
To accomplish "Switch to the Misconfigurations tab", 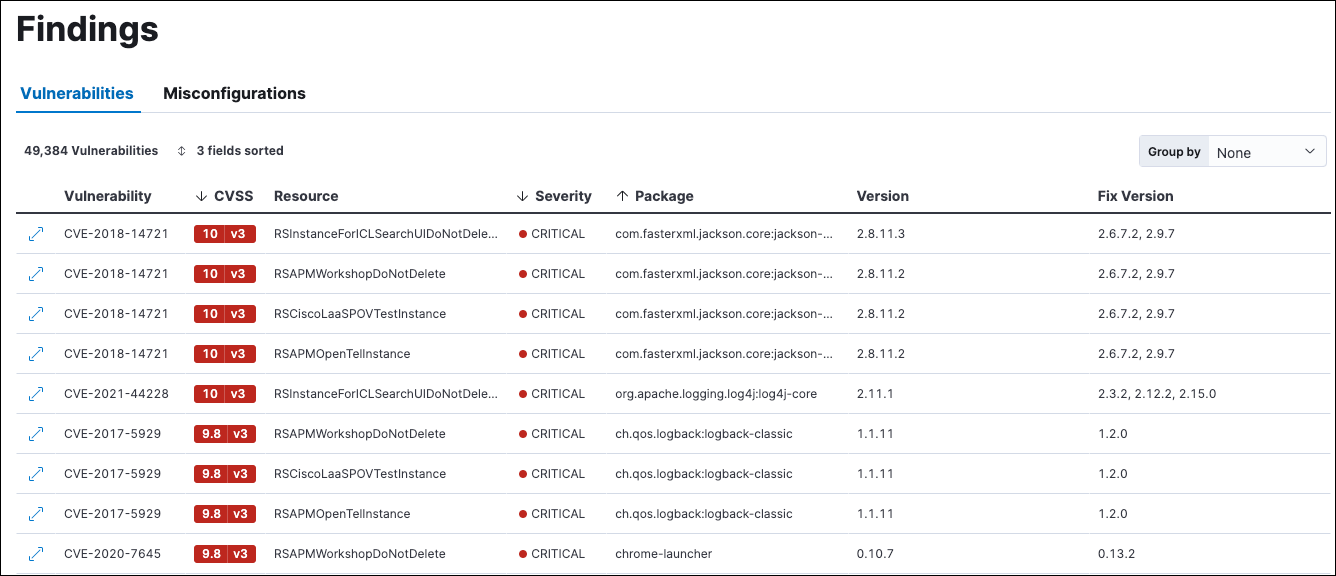I will click(234, 93).
